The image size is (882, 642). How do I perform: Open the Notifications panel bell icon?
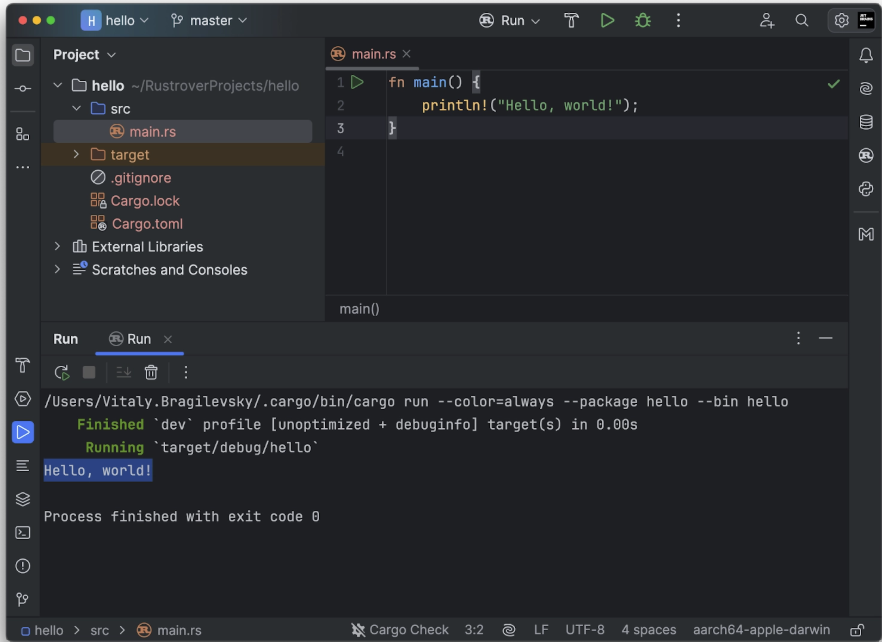click(x=866, y=55)
